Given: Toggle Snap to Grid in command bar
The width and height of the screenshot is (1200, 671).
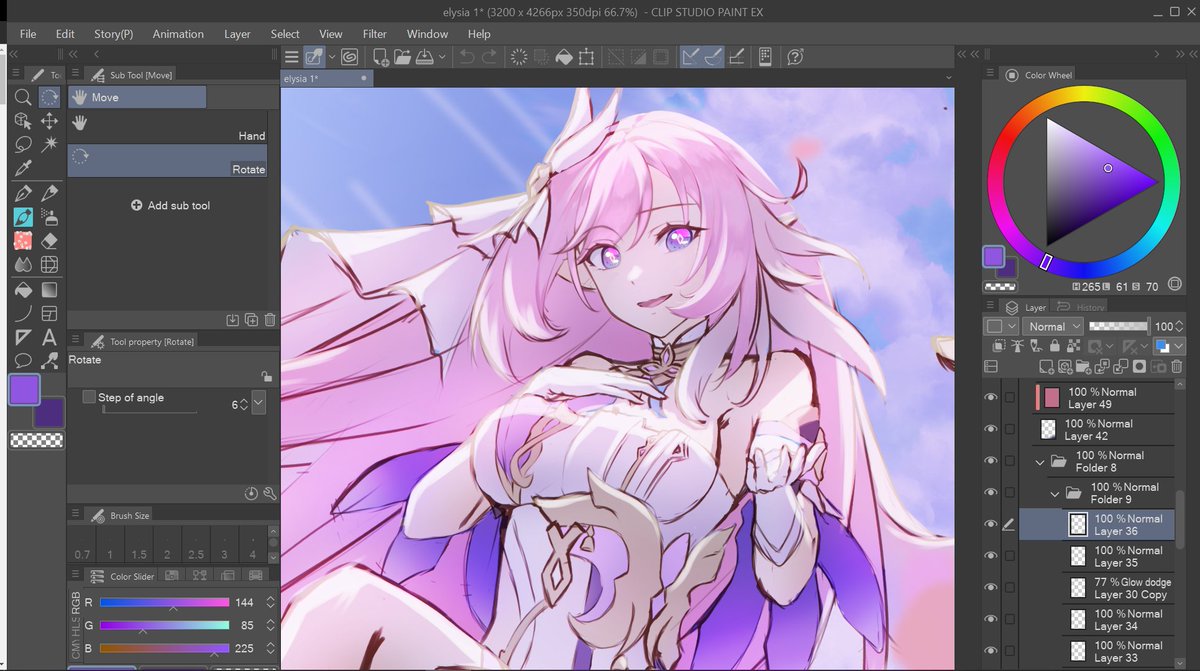Looking at the screenshot, I should [736, 57].
